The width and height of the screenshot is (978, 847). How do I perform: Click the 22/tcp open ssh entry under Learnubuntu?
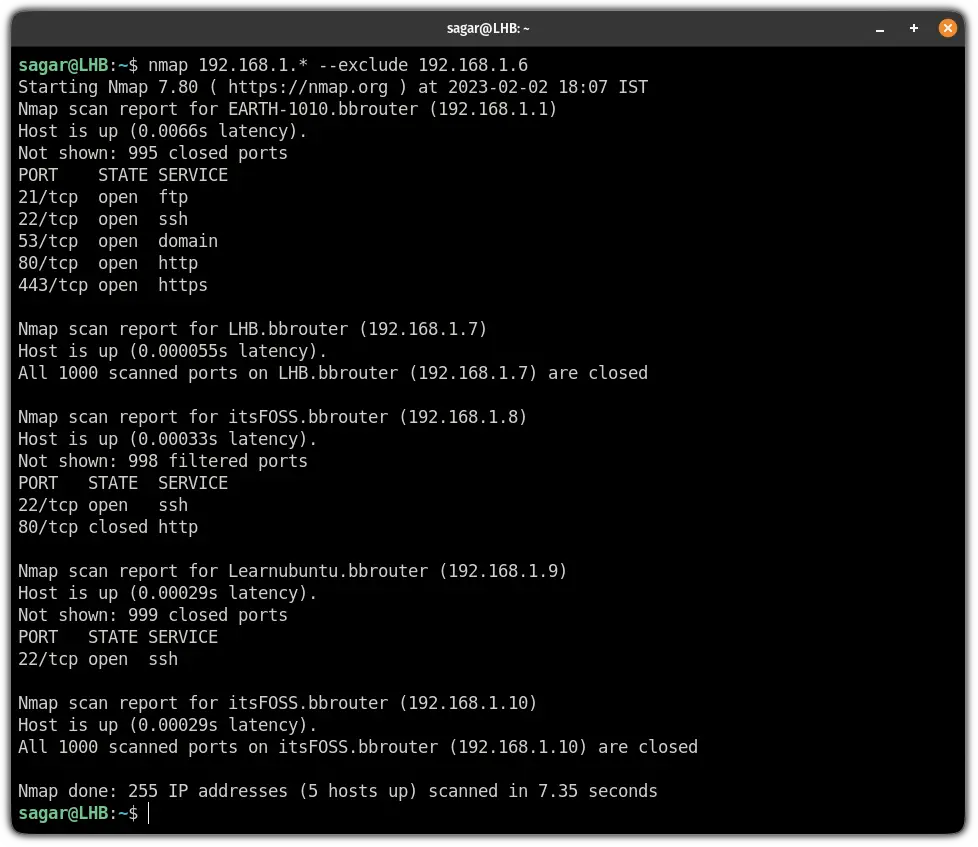click(98, 659)
